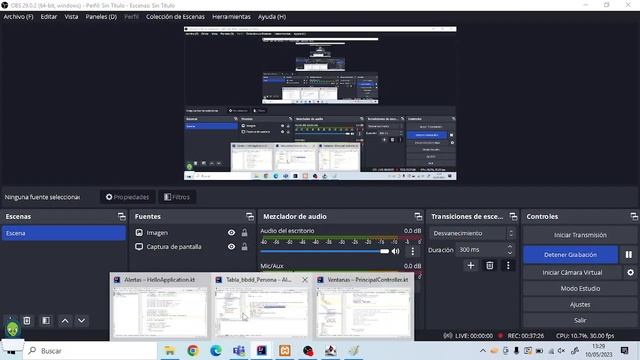
Task: Move the scene up
Action: 65,321
